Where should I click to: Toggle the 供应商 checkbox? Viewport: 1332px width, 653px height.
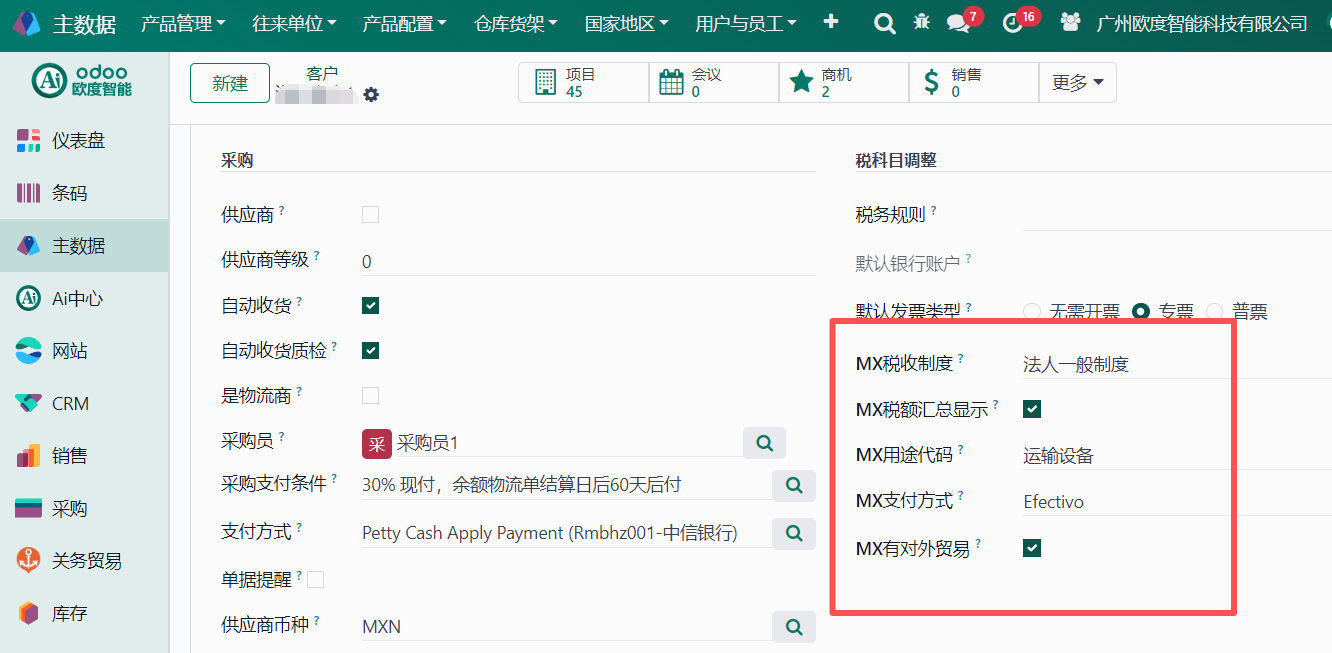coord(370,214)
